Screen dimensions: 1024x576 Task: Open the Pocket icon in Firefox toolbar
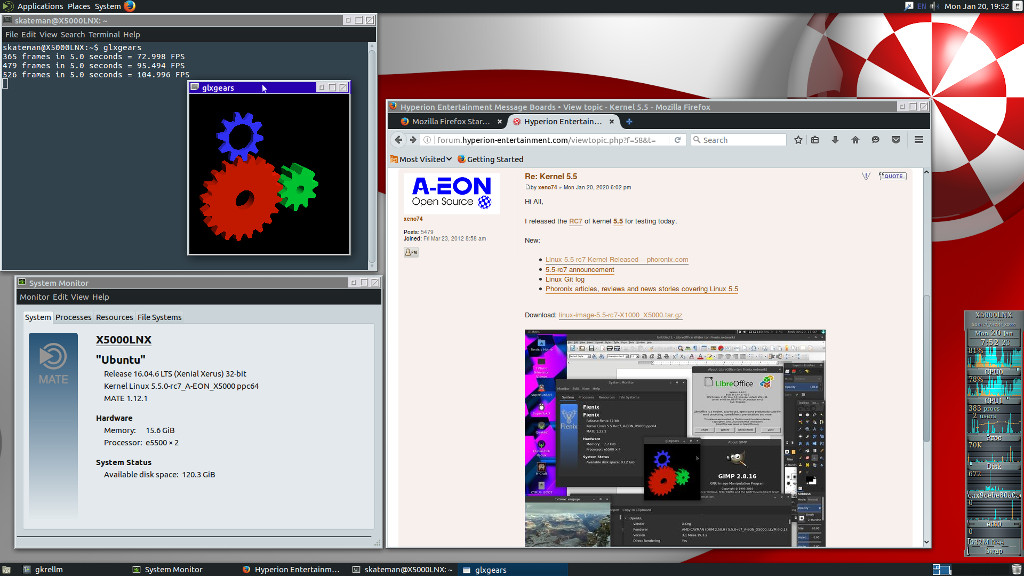click(896, 140)
